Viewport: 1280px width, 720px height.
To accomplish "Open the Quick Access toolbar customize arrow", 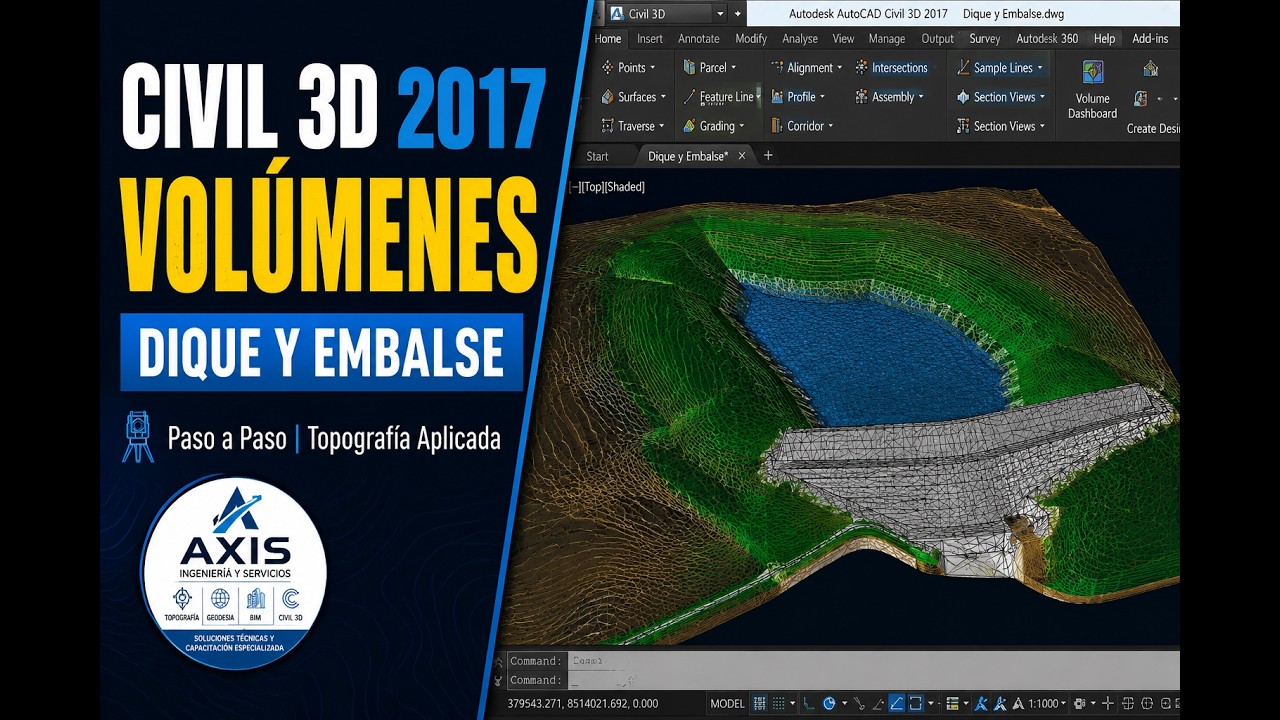I will [738, 14].
